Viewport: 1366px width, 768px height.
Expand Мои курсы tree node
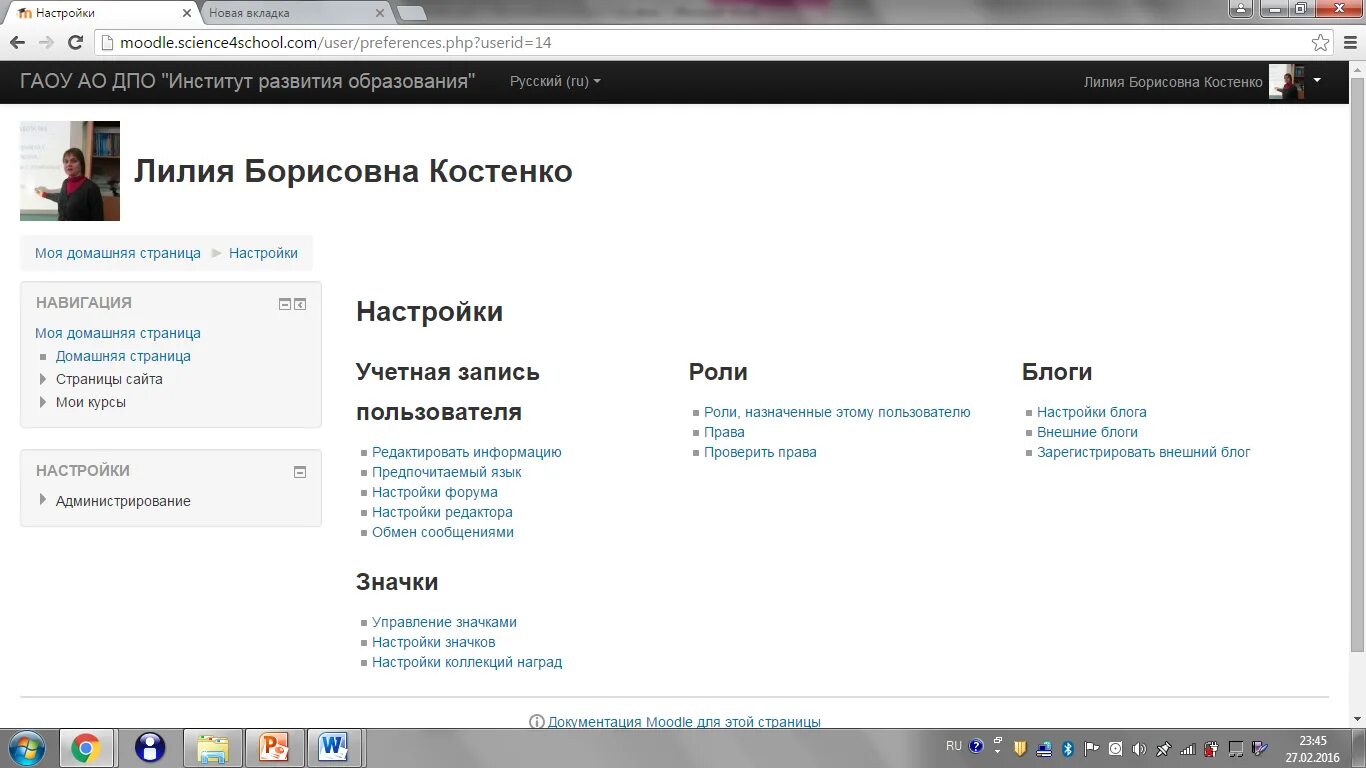pyautogui.click(x=43, y=402)
